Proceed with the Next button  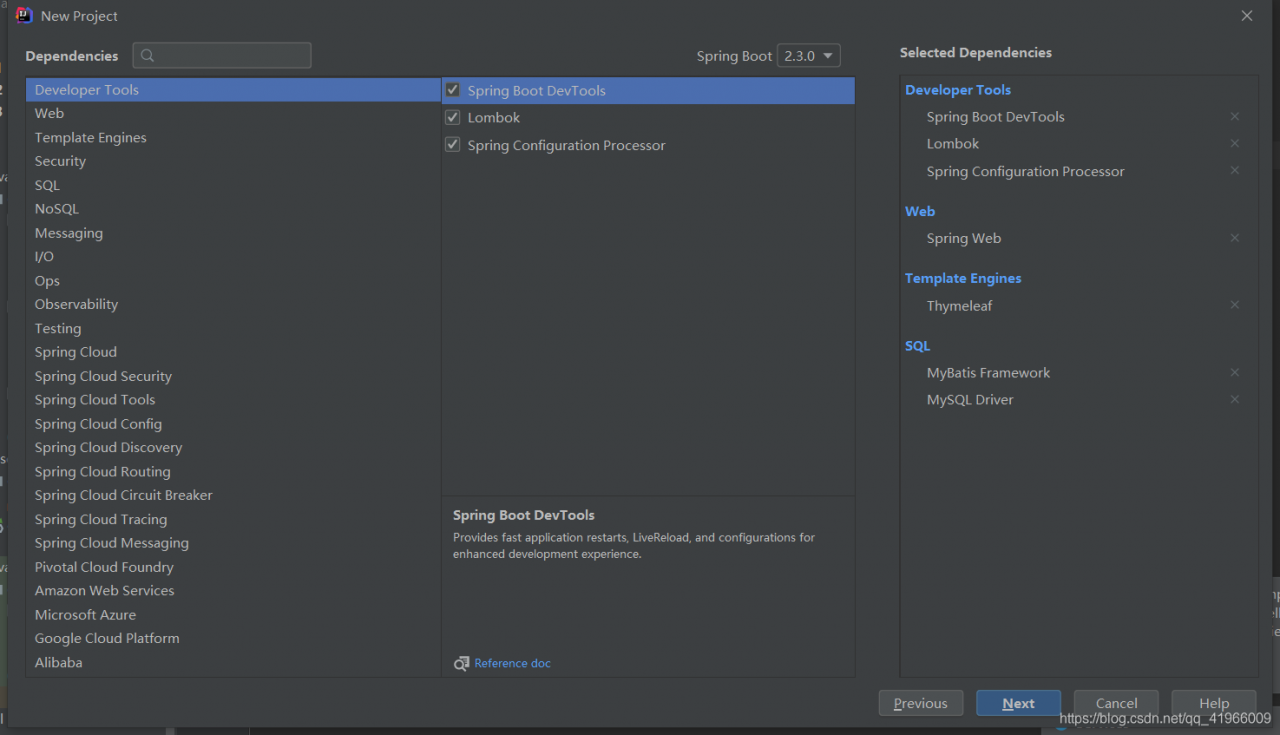tap(1019, 703)
